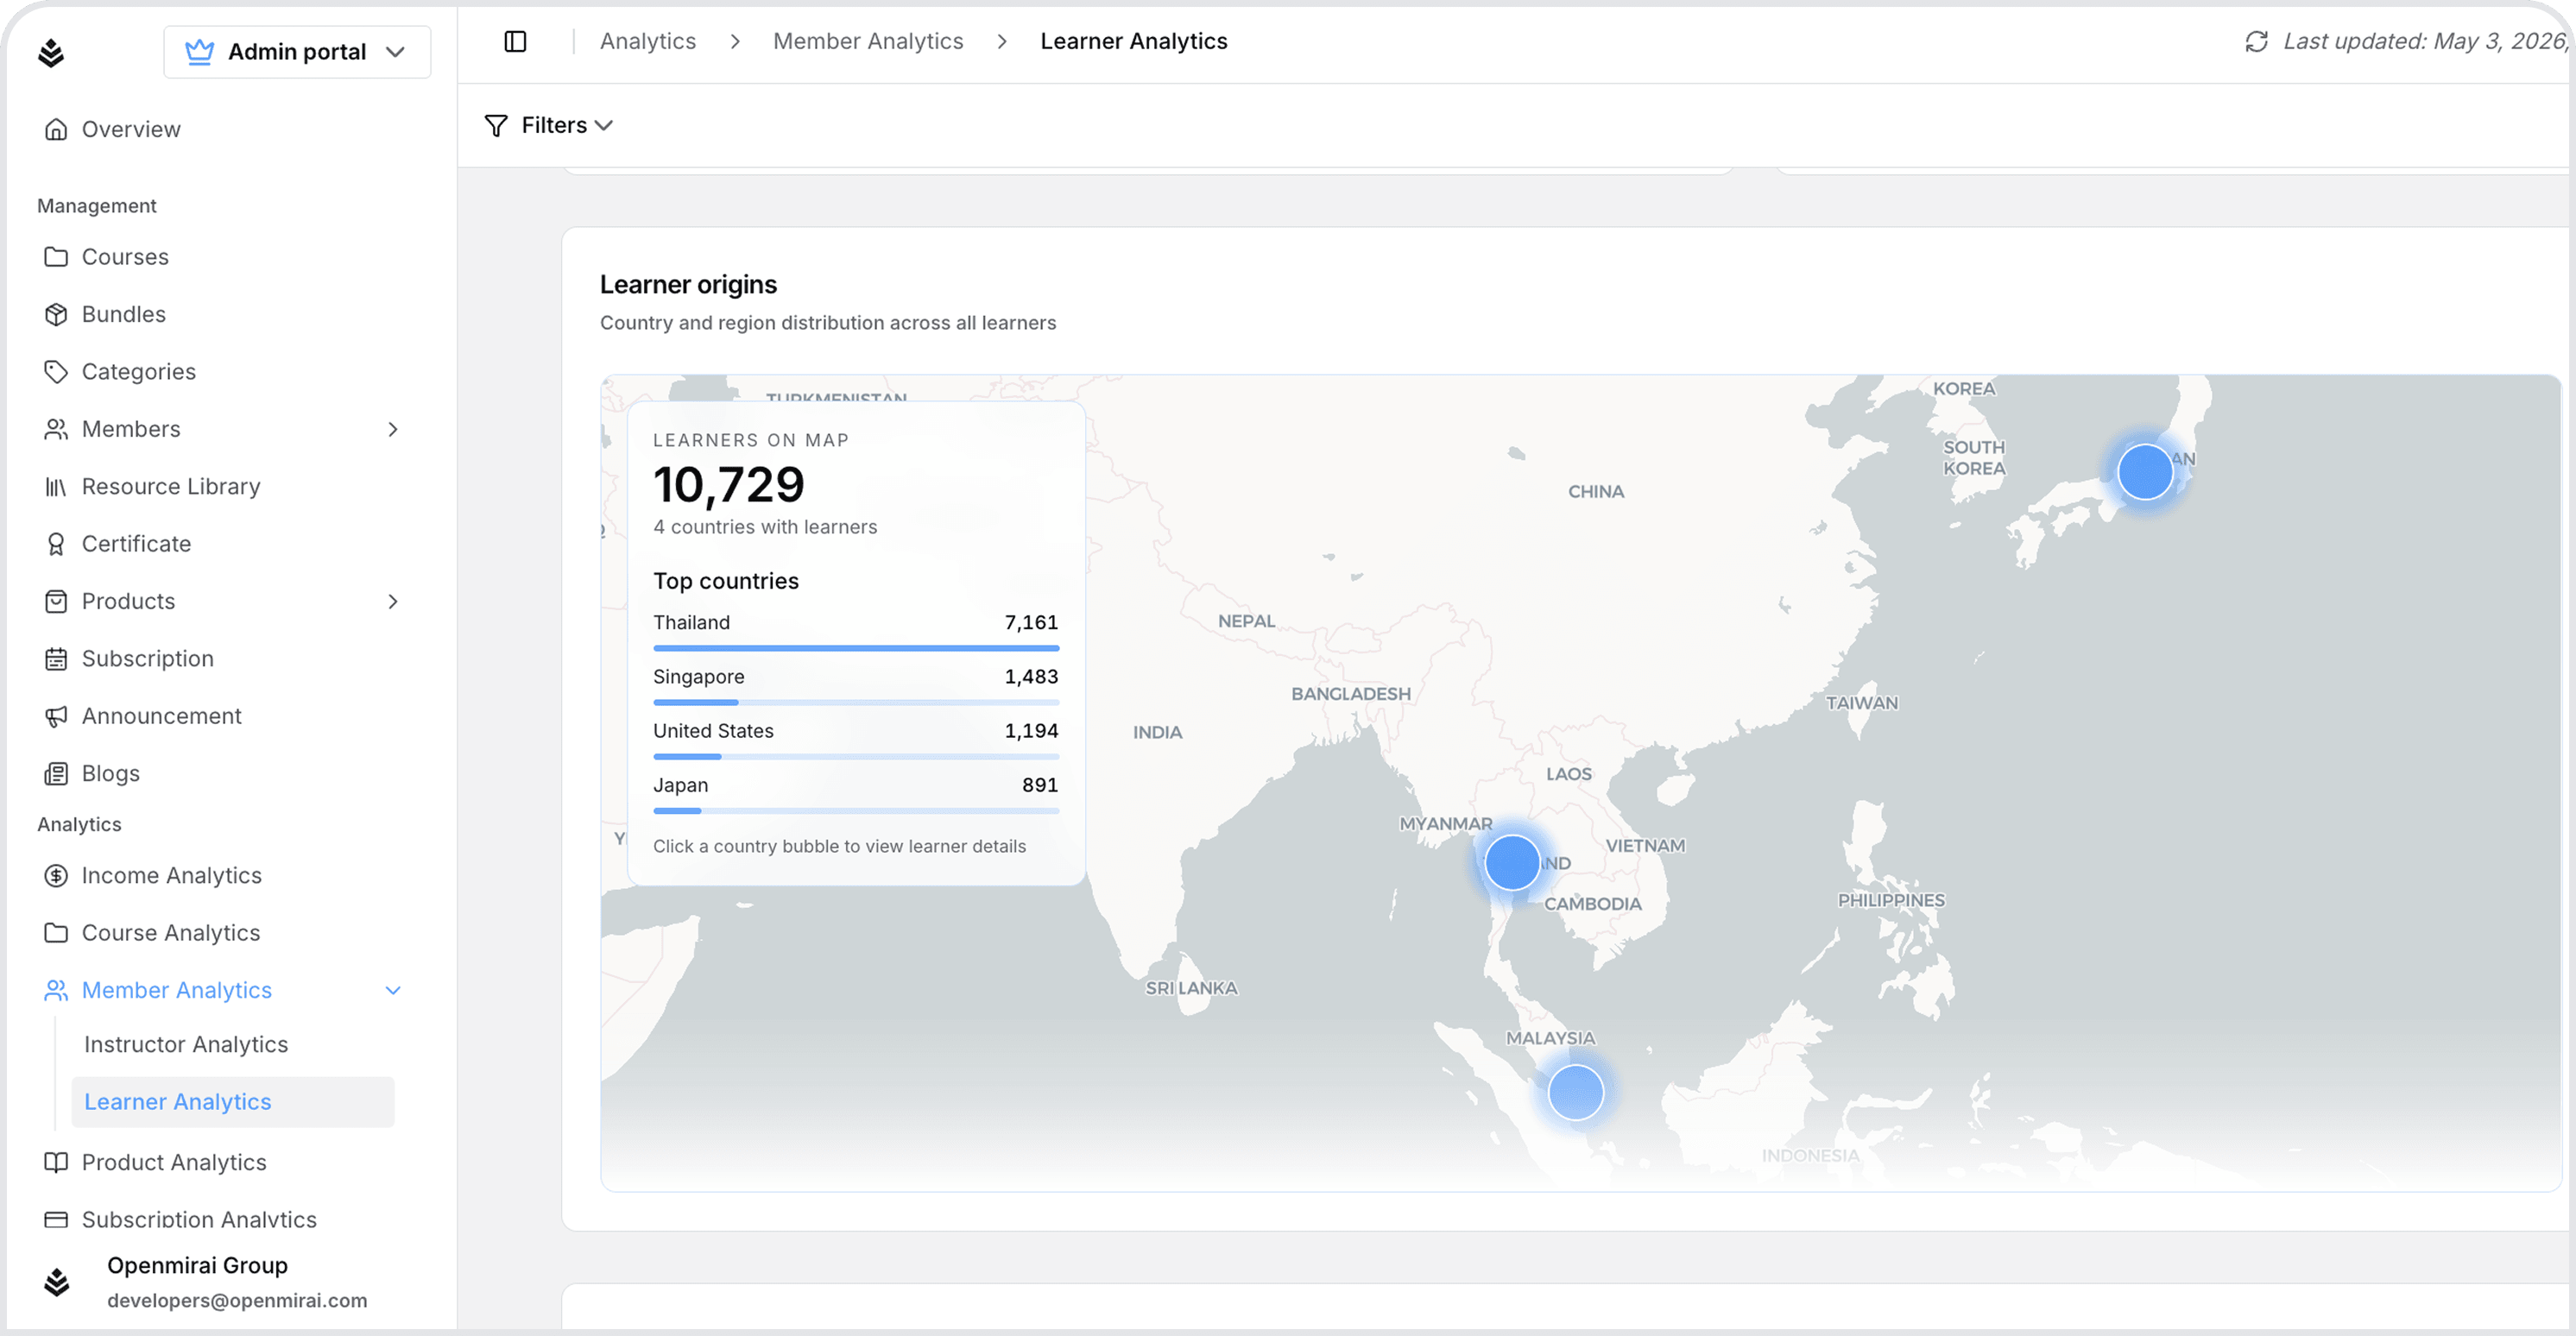Click Singapore progress bar in top countries
This screenshot has width=2576, height=1336.
click(856, 702)
